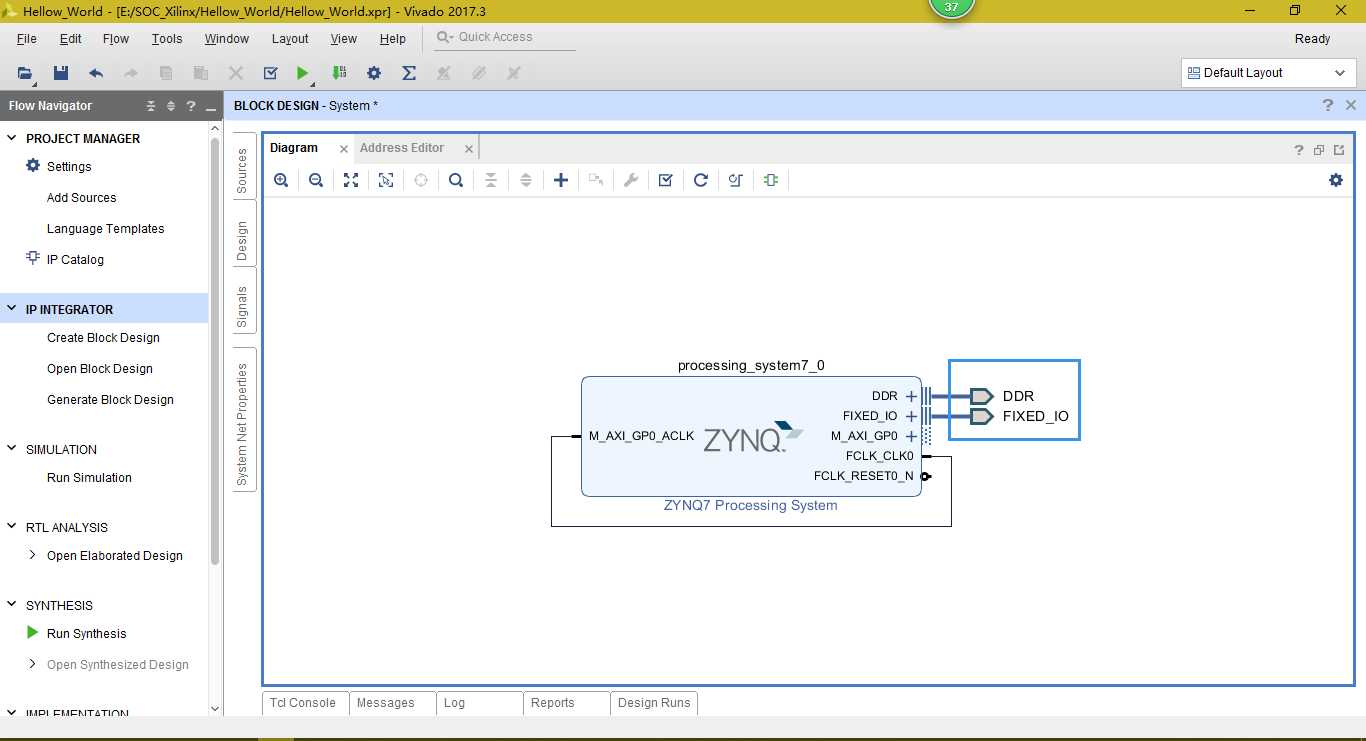Open the Layout menu
Image resolution: width=1366 pixels, height=741 pixels.
[290, 39]
